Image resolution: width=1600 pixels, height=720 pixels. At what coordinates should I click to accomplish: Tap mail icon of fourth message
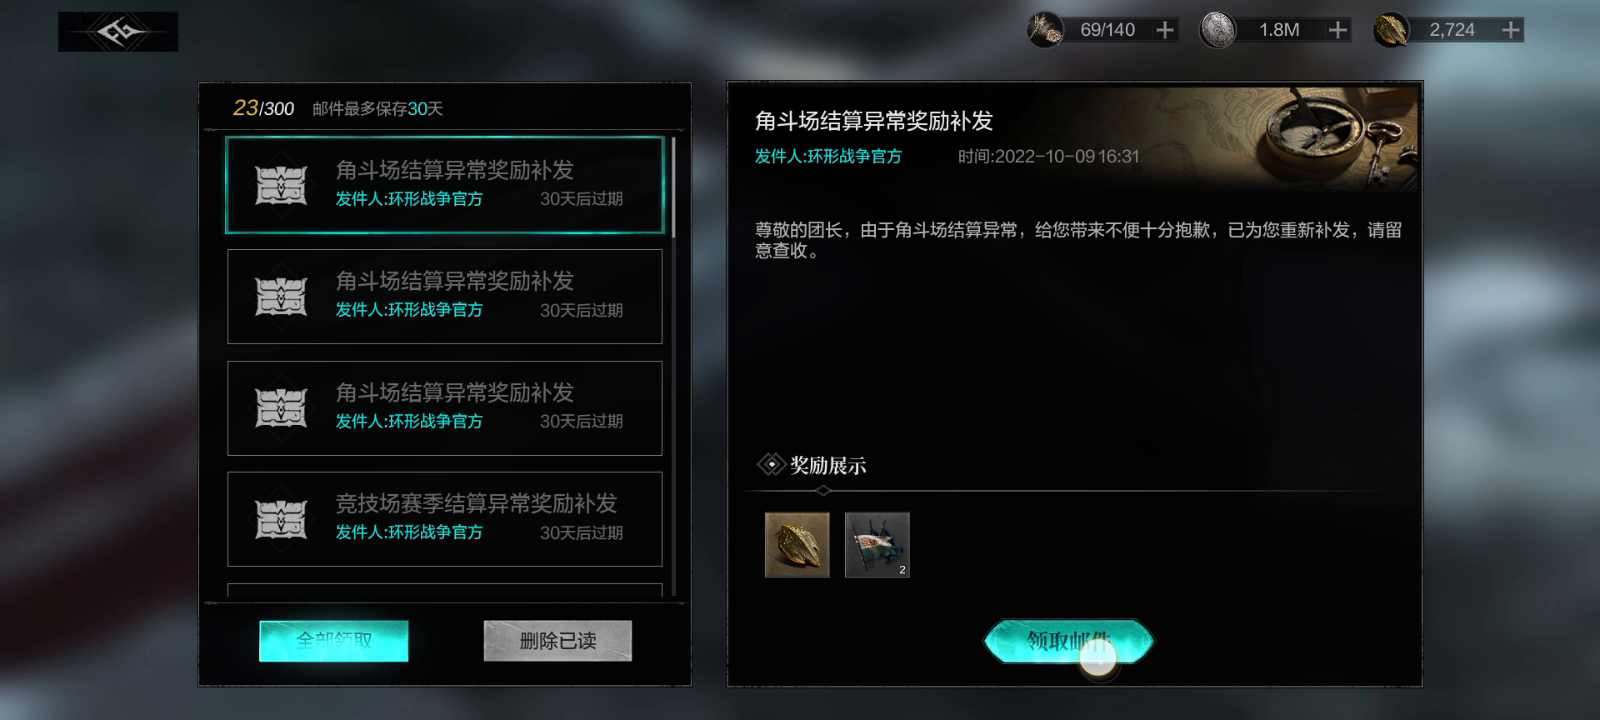pos(281,520)
